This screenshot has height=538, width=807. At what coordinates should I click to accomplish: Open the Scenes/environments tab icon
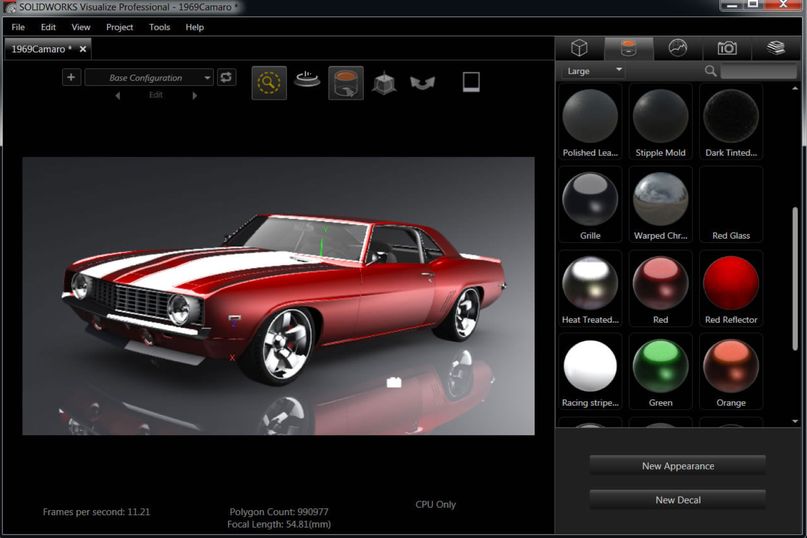tap(678, 48)
